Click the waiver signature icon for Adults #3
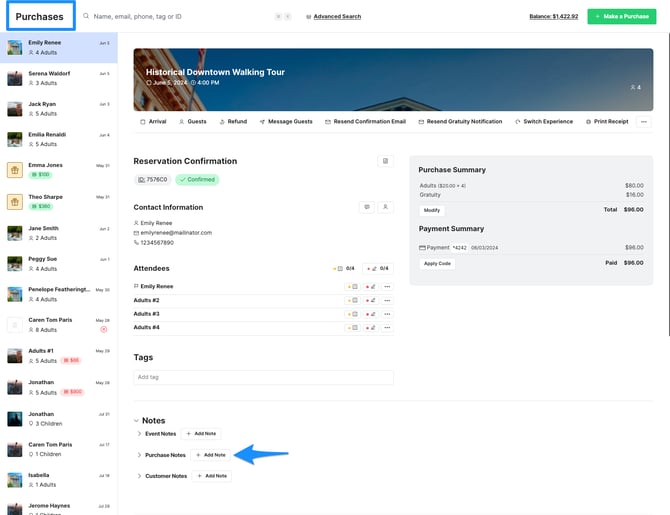Viewport: 670px width, 515px height. pyautogui.click(x=370, y=314)
